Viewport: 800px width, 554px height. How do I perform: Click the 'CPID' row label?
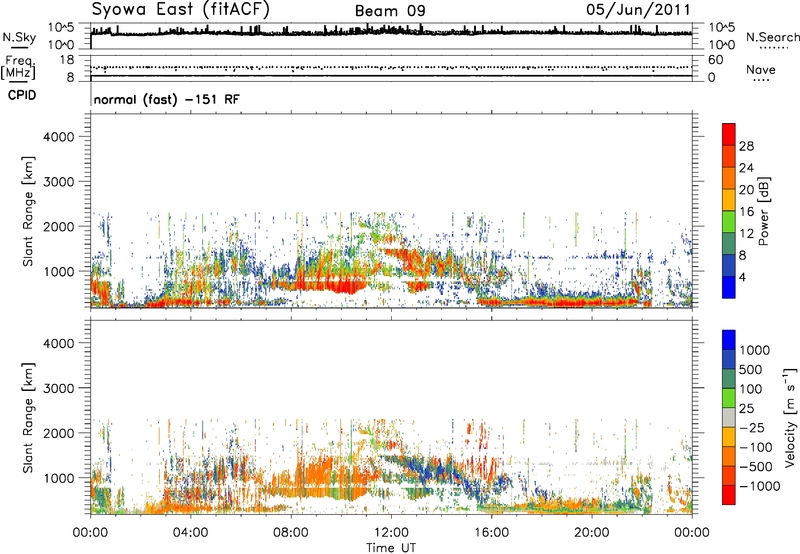22,95
